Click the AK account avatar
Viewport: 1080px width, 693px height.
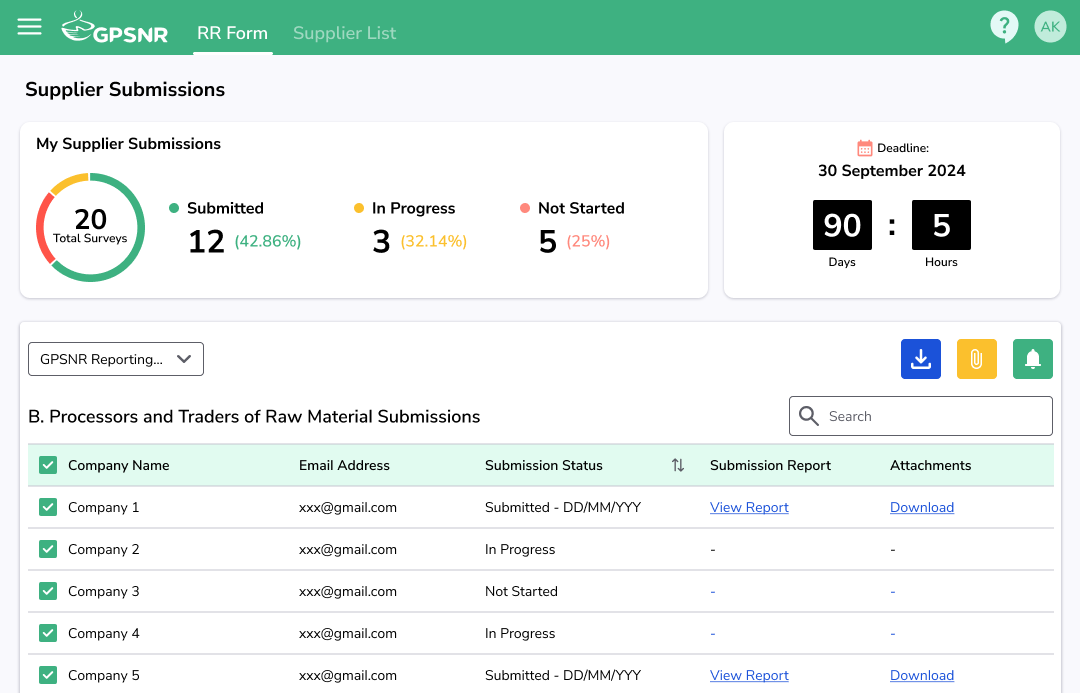click(x=1050, y=26)
